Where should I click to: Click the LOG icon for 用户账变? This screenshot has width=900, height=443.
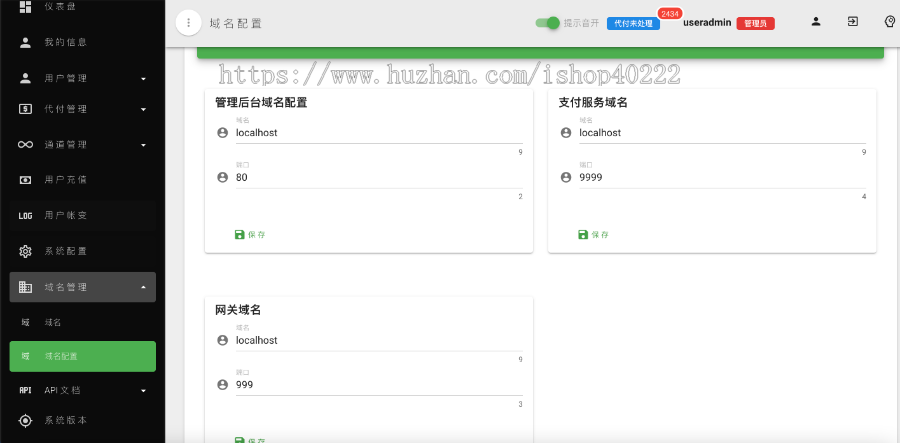26,216
